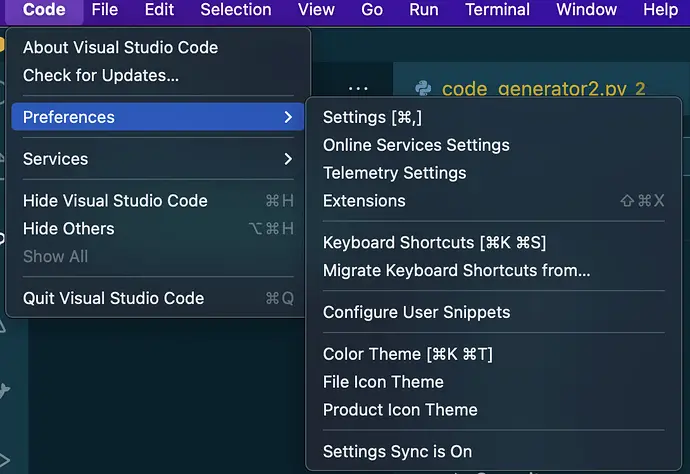
Task: Open the Go menu
Action: [372, 10]
